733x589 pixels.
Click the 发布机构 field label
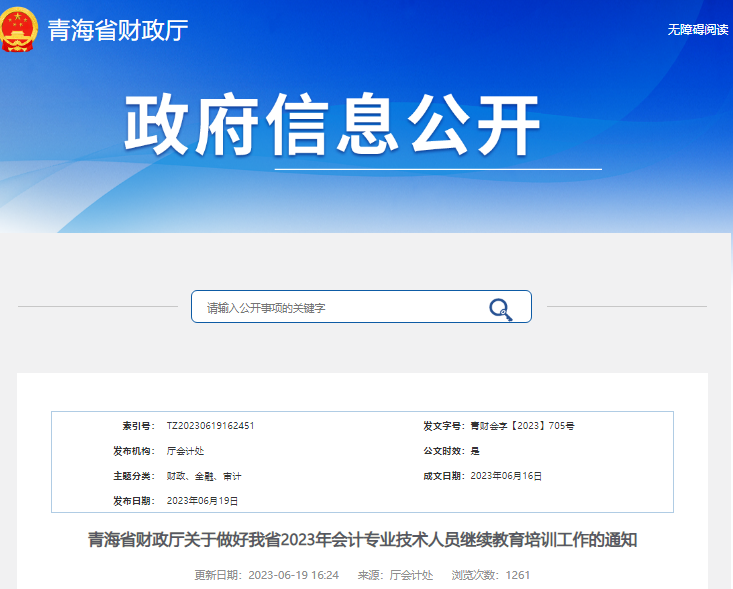click(133, 451)
